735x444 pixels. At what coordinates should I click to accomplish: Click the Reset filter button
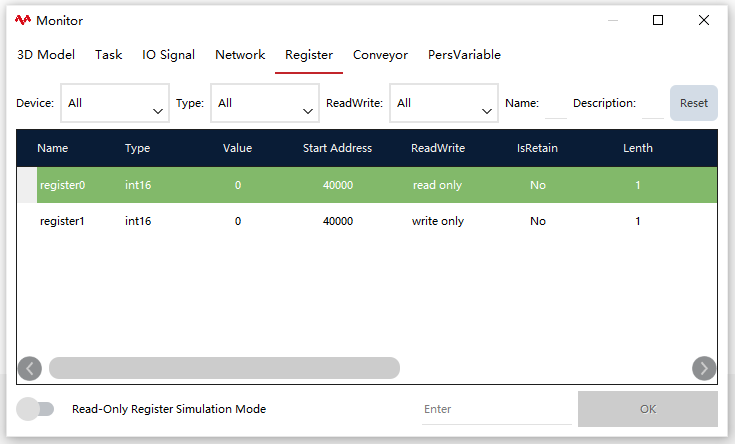[694, 103]
